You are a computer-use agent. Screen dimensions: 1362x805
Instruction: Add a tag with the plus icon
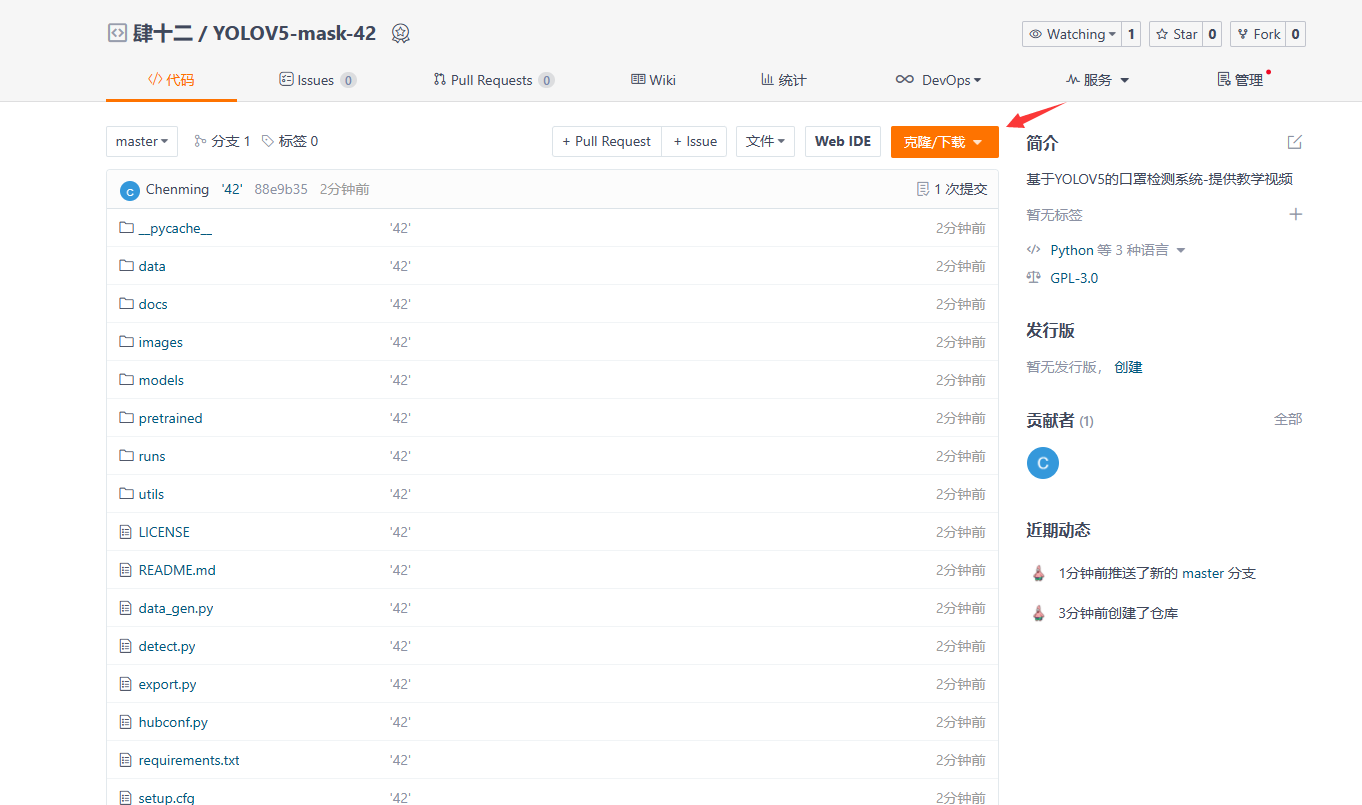pos(1296,214)
